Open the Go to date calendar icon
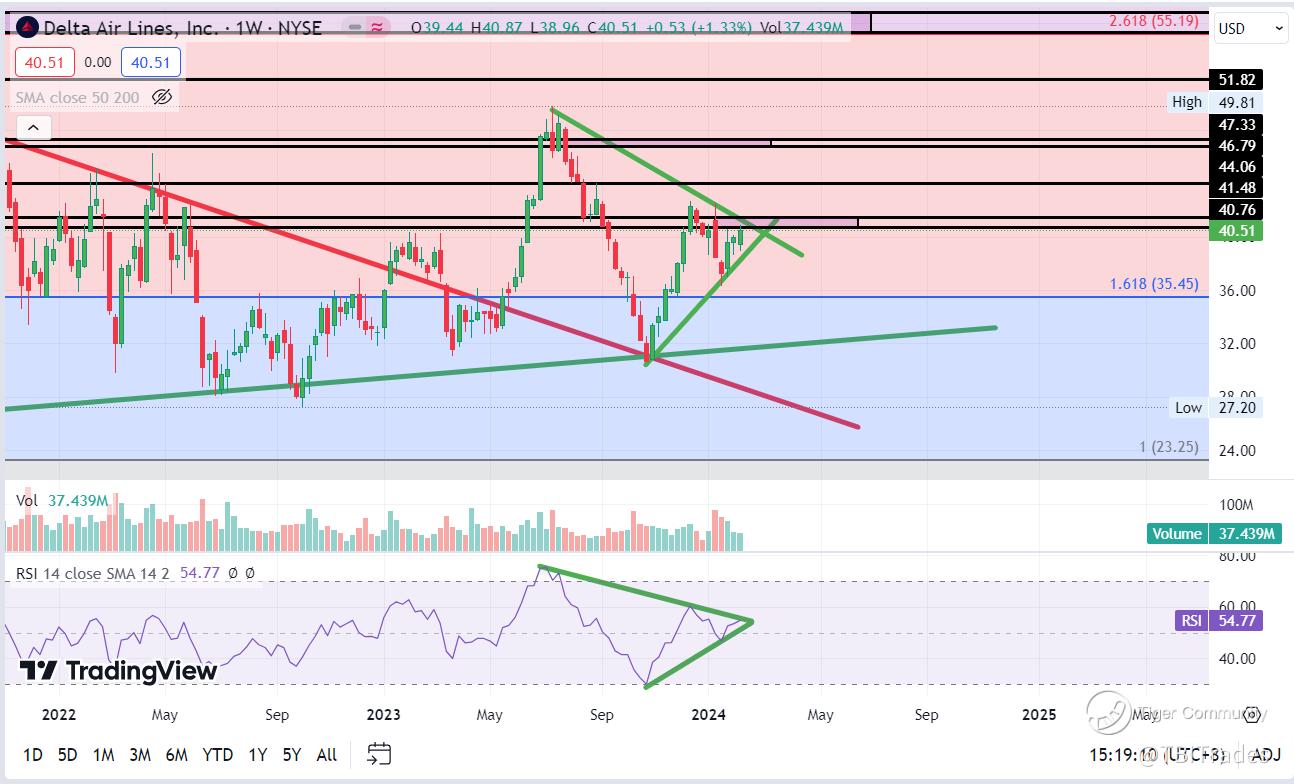This screenshot has height=784, width=1294. (379, 753)
